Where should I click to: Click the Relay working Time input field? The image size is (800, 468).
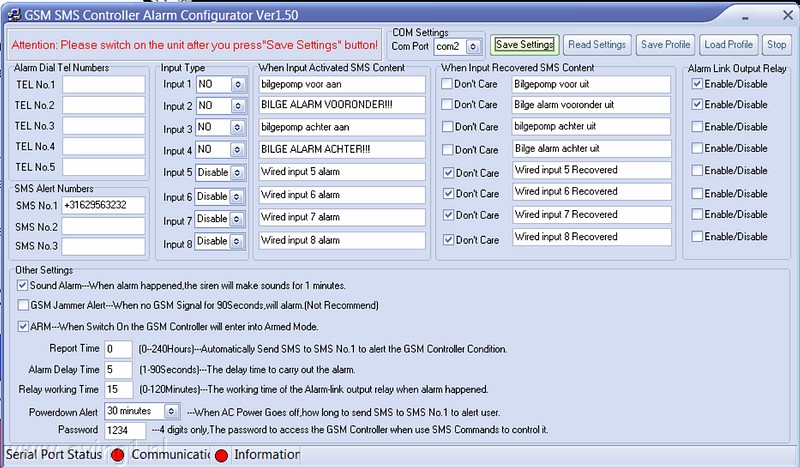pos(119,390)
